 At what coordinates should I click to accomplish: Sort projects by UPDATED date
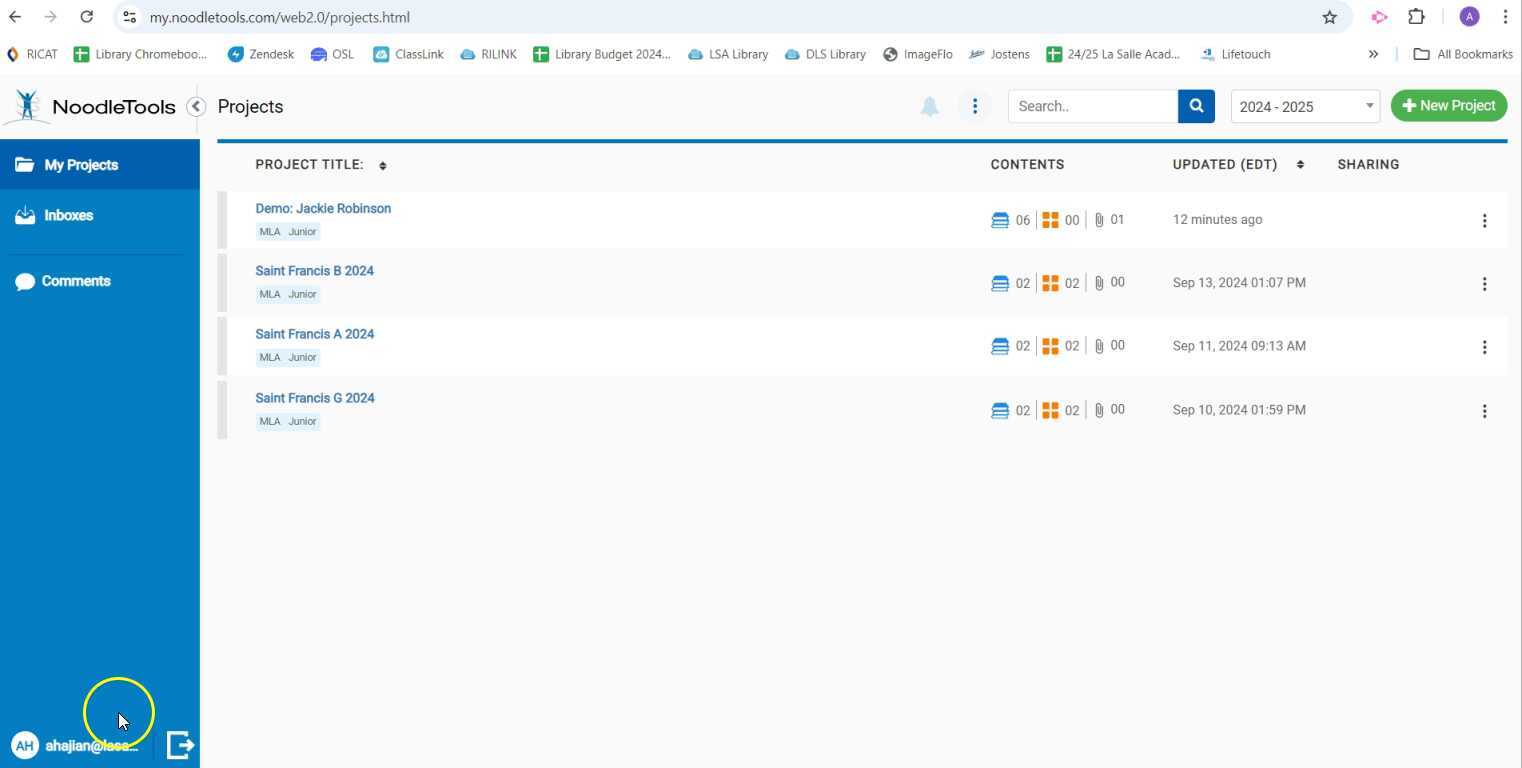click(x=1300, y=164)
